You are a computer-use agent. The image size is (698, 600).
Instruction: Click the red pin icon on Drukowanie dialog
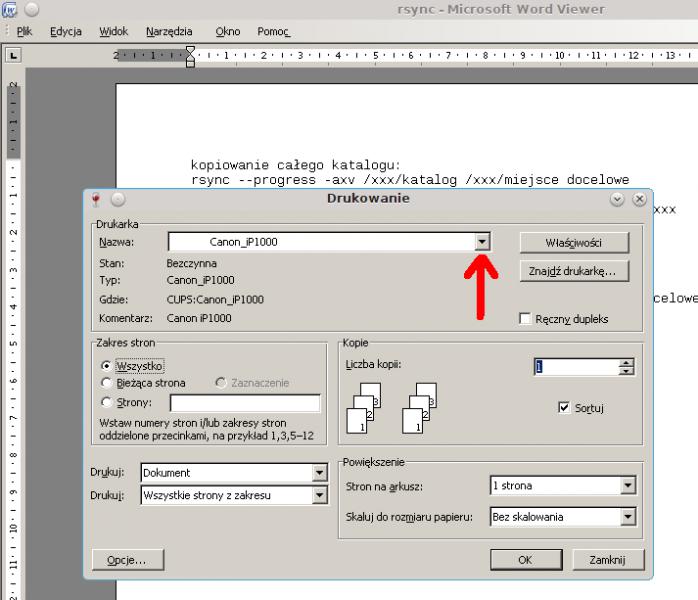click(96, 199)
